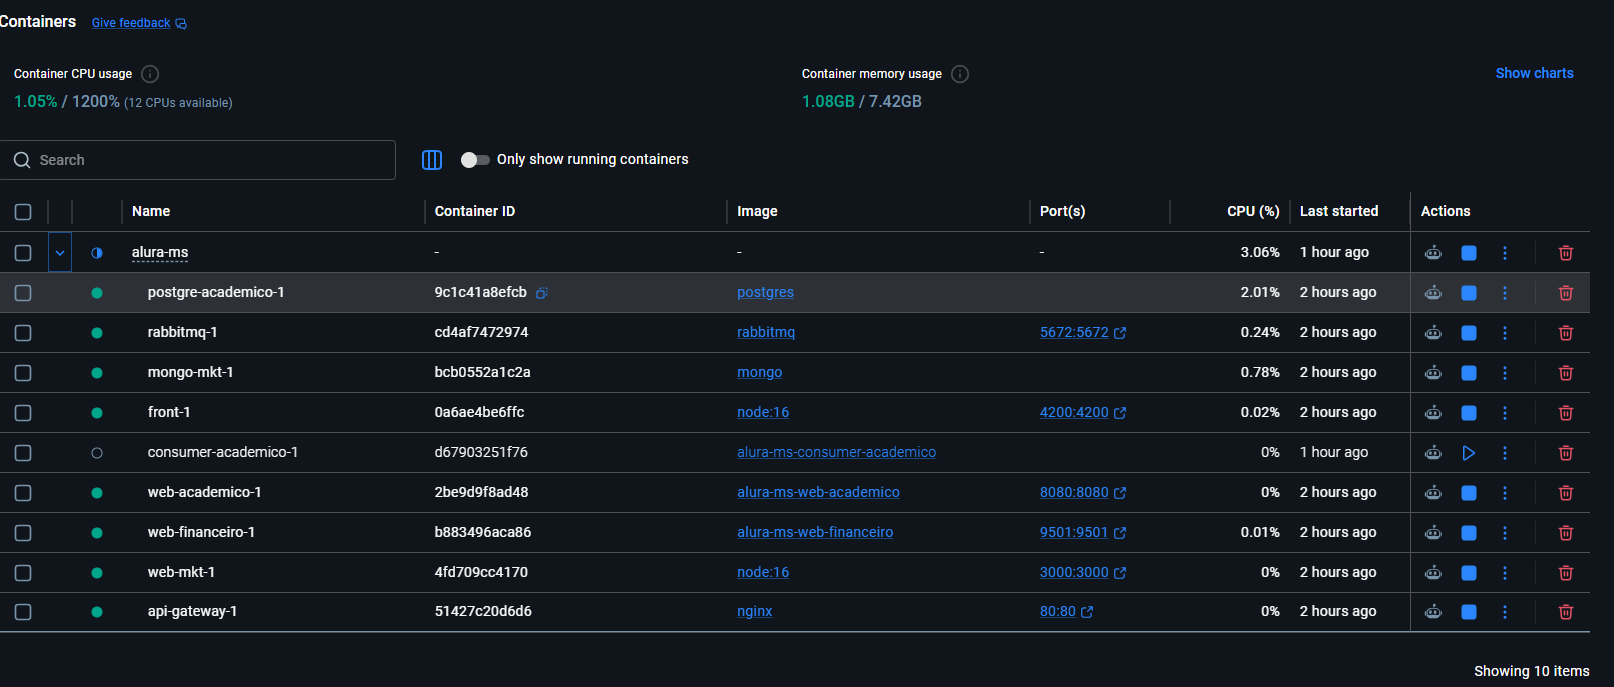Open the manage columns icon
The width and height of the screenshot is (1614, 687).
(x=432, y=160)
